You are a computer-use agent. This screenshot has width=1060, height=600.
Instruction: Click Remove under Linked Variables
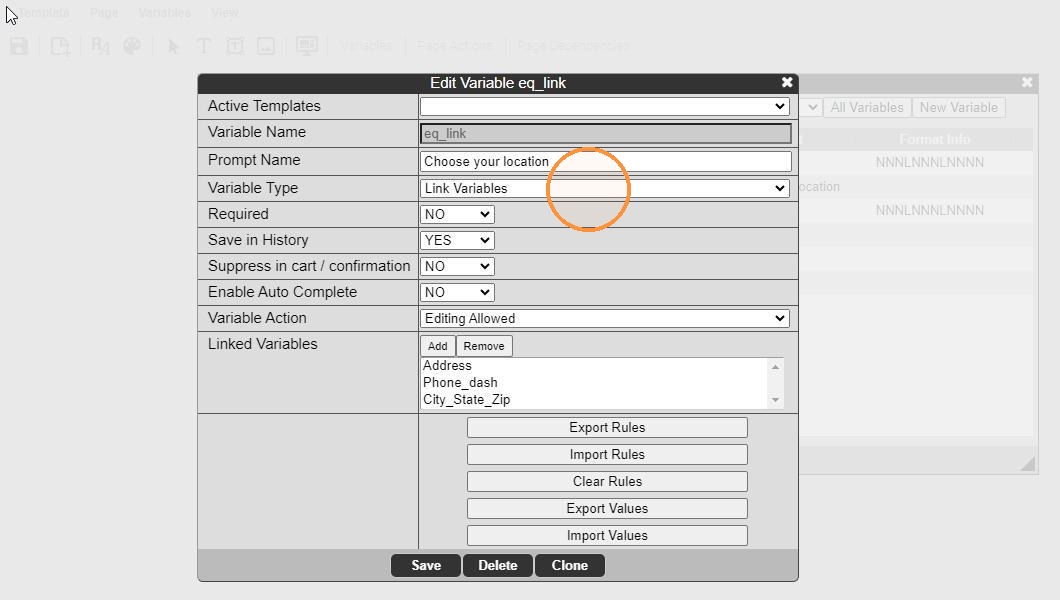tap(484, 346)
